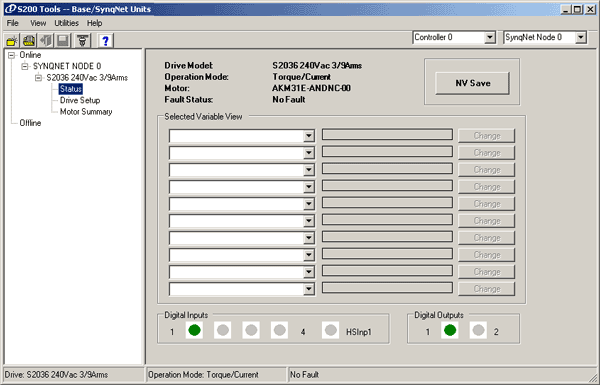
Task: Click the yellow drive toolbar icon
Action: tap(29, 41)
